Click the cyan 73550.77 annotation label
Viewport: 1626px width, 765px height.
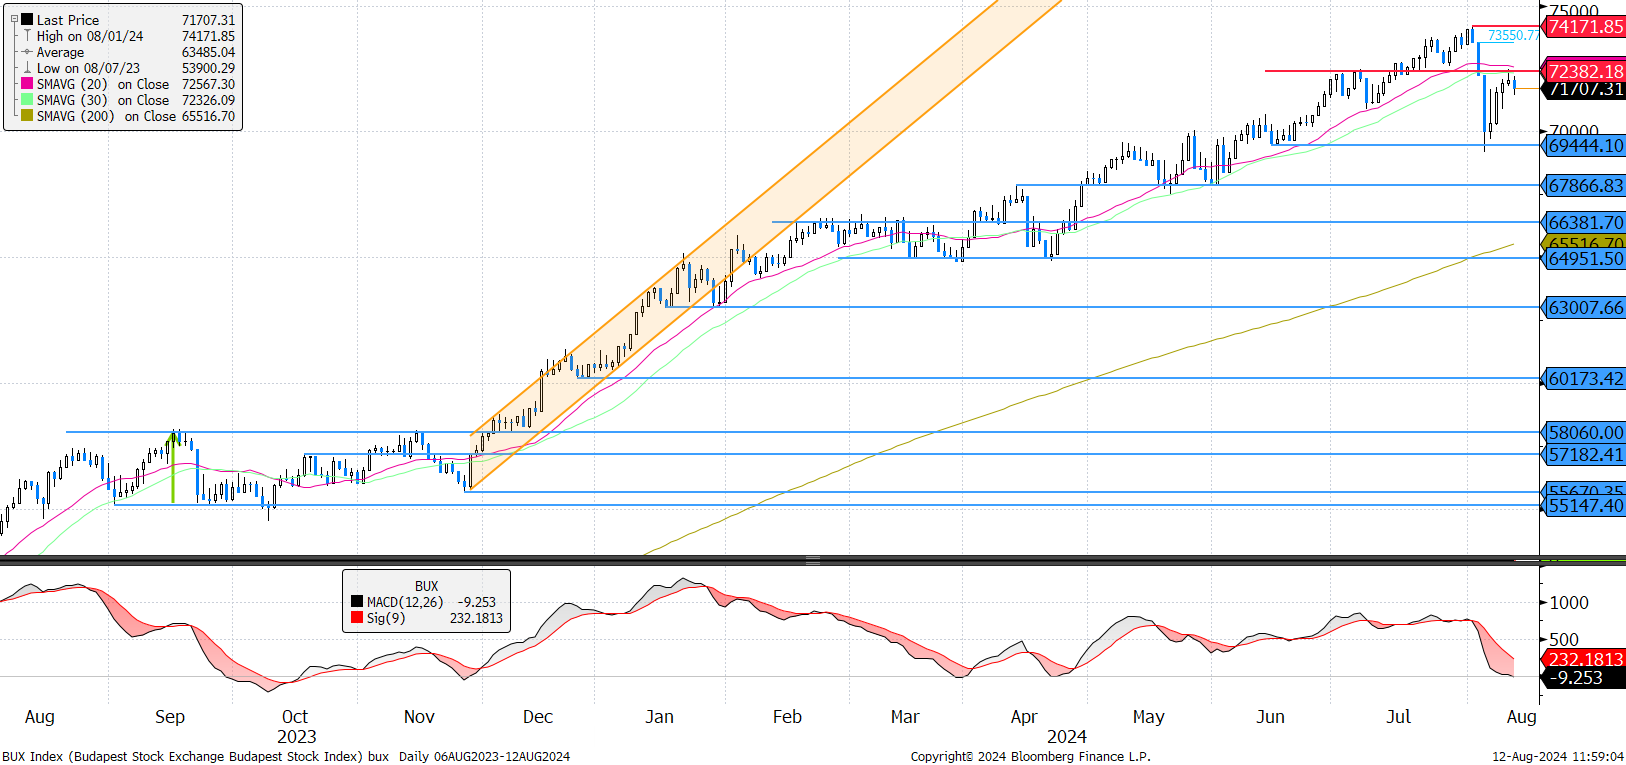tap(1513, 35)
